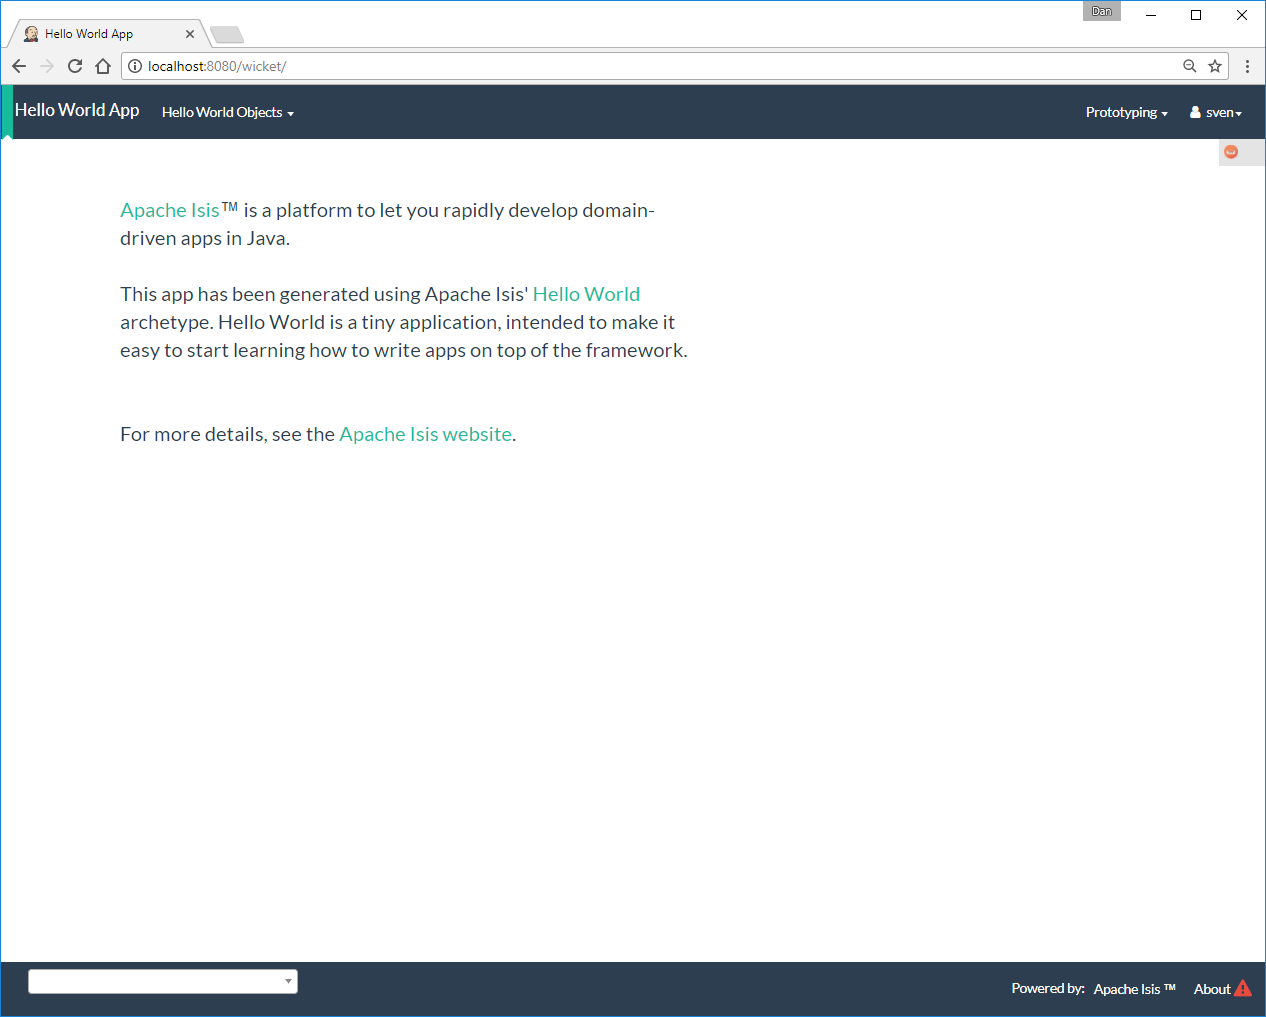Click the browser back arrow

19,66
